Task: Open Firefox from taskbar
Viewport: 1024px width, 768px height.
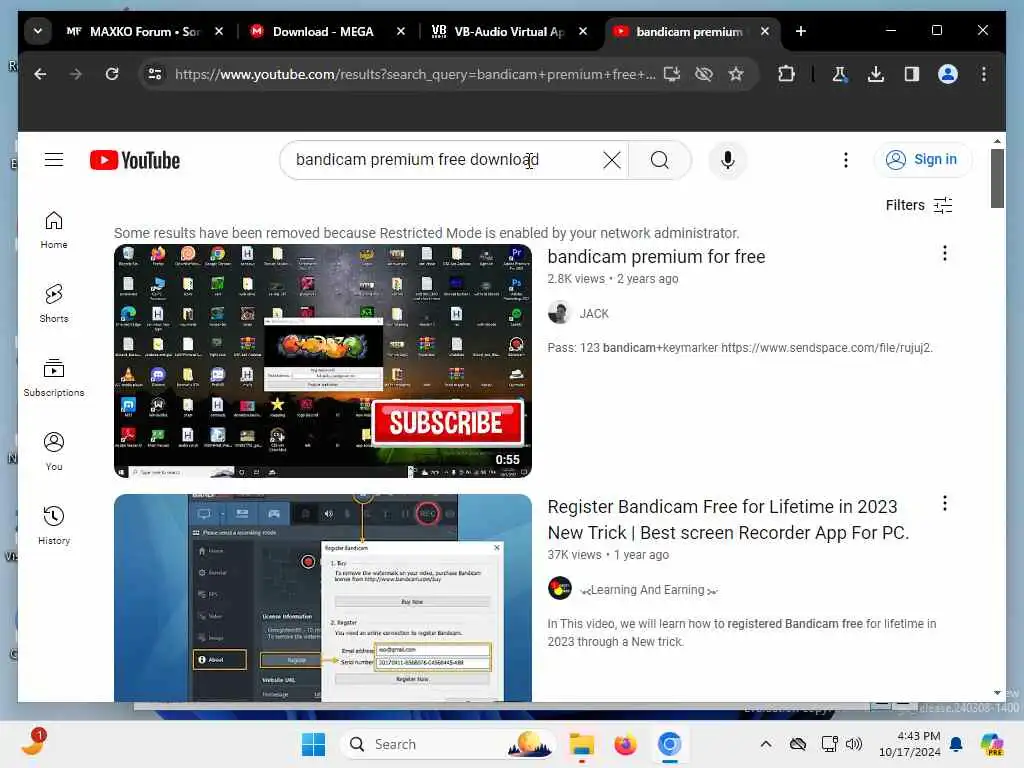Action: click(x=625, y=744)
